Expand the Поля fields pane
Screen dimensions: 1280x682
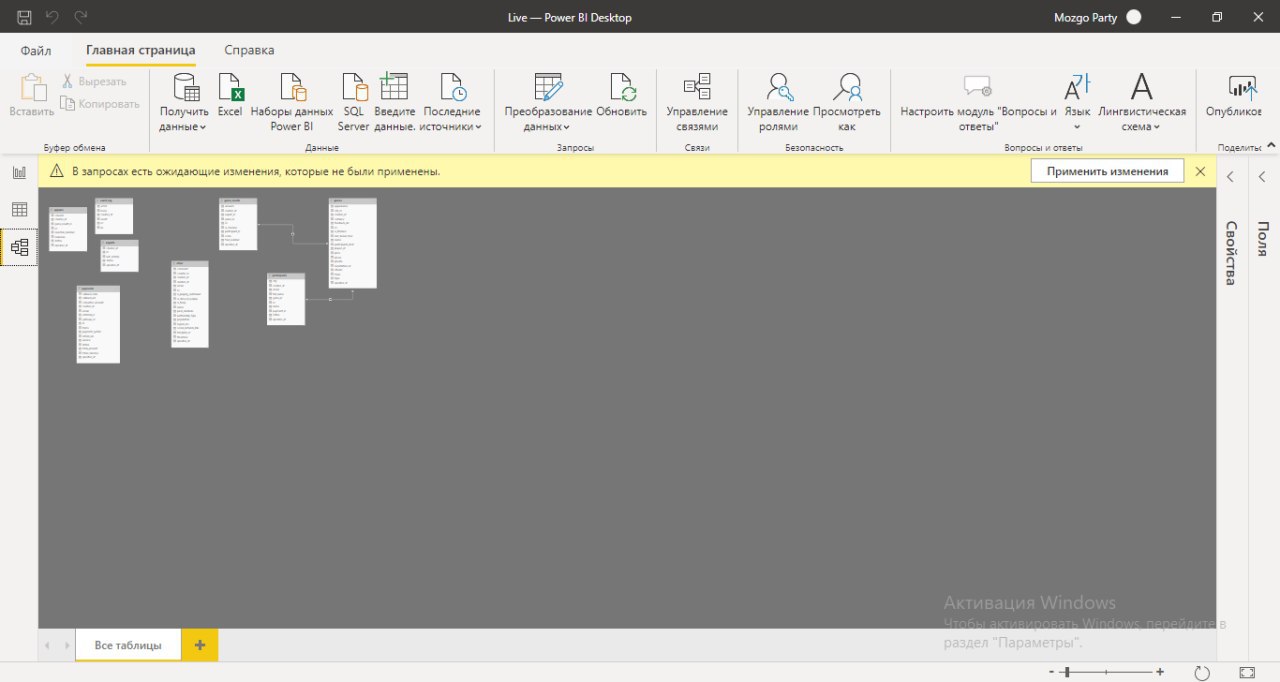pos(1262,176)
